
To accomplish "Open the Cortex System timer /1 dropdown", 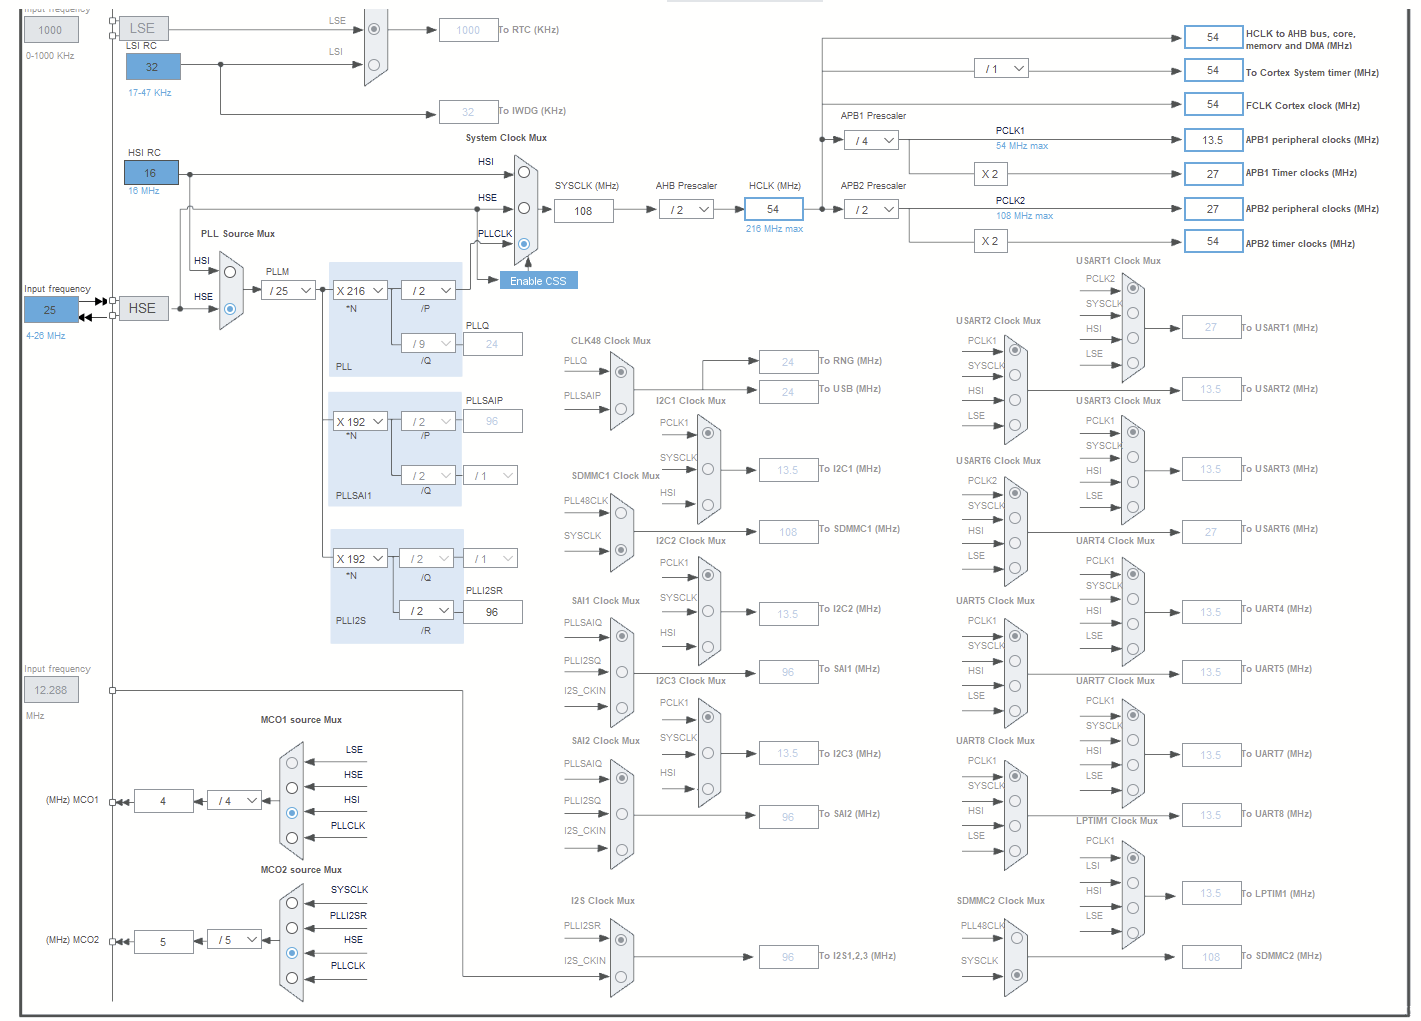I will point(1001,68).
